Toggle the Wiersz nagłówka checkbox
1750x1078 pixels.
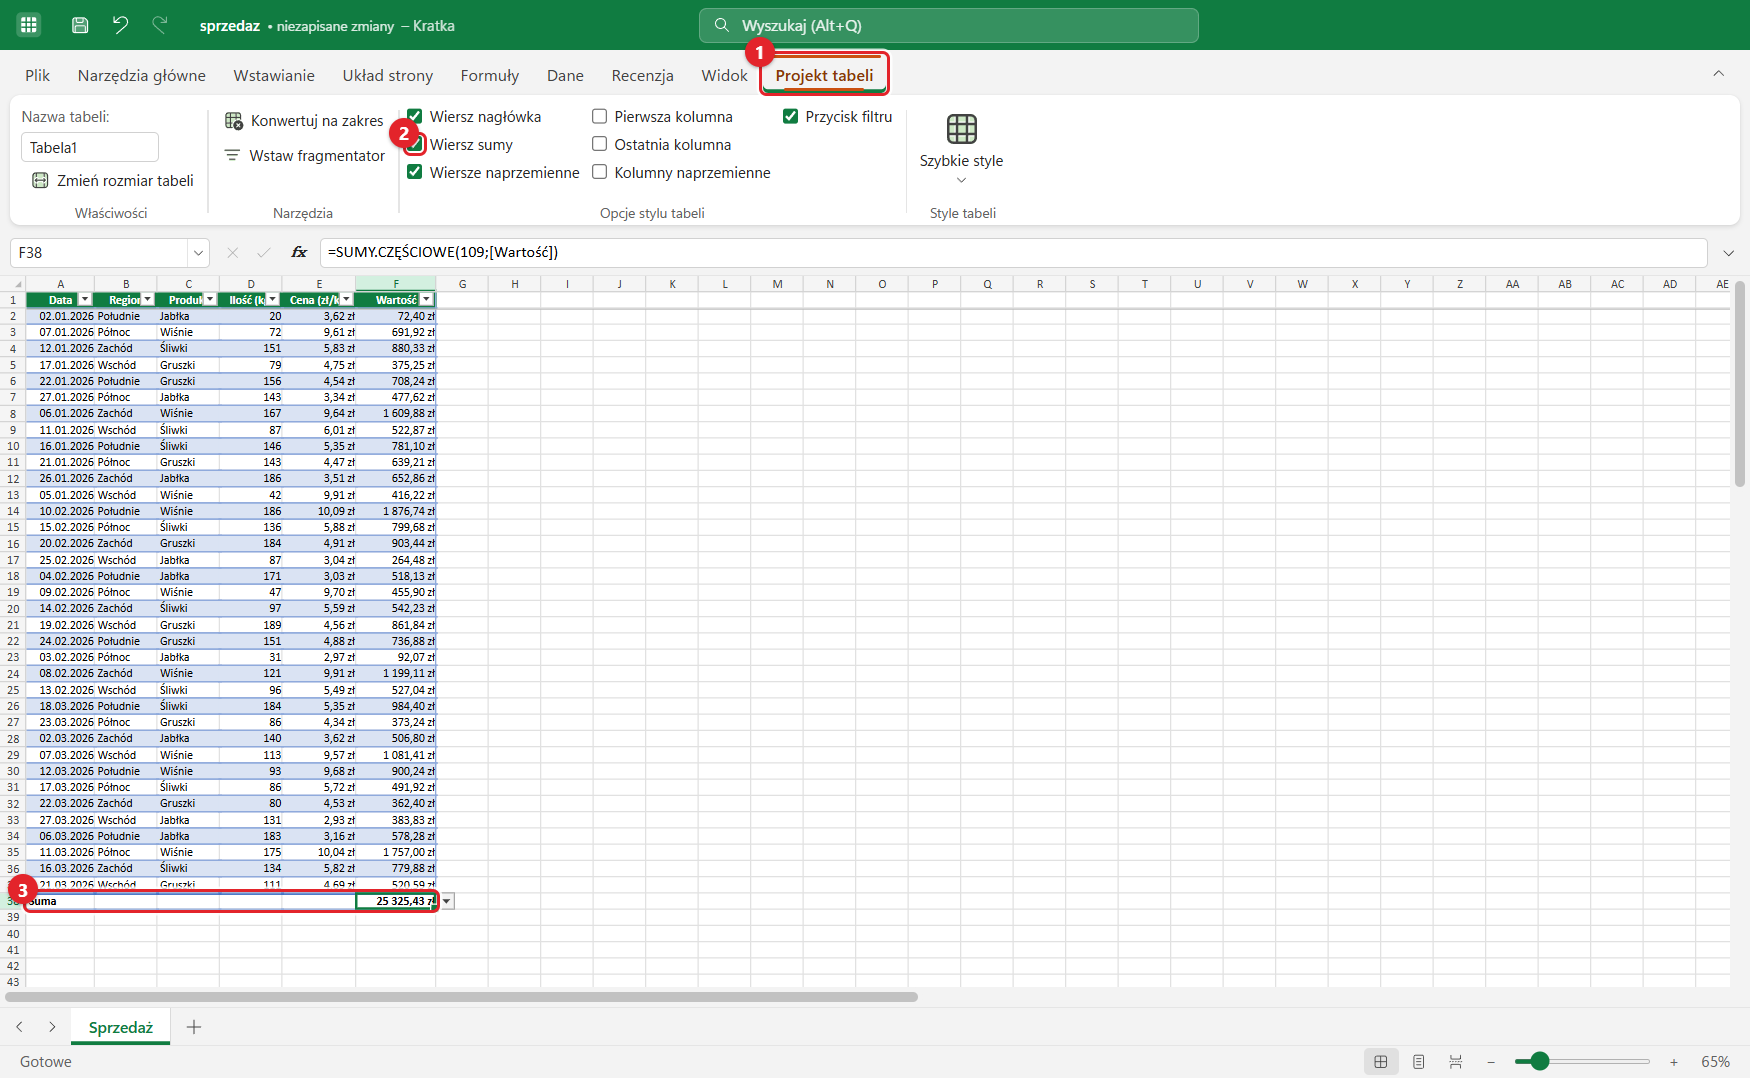[415, 116]
